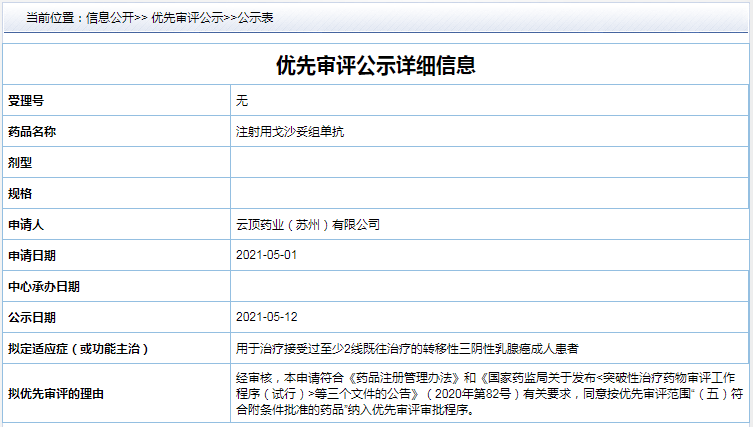This screenshot has width=753, height=427.
Task: Click the 拟优先审评的理由 row label
Action: point(56,394)
